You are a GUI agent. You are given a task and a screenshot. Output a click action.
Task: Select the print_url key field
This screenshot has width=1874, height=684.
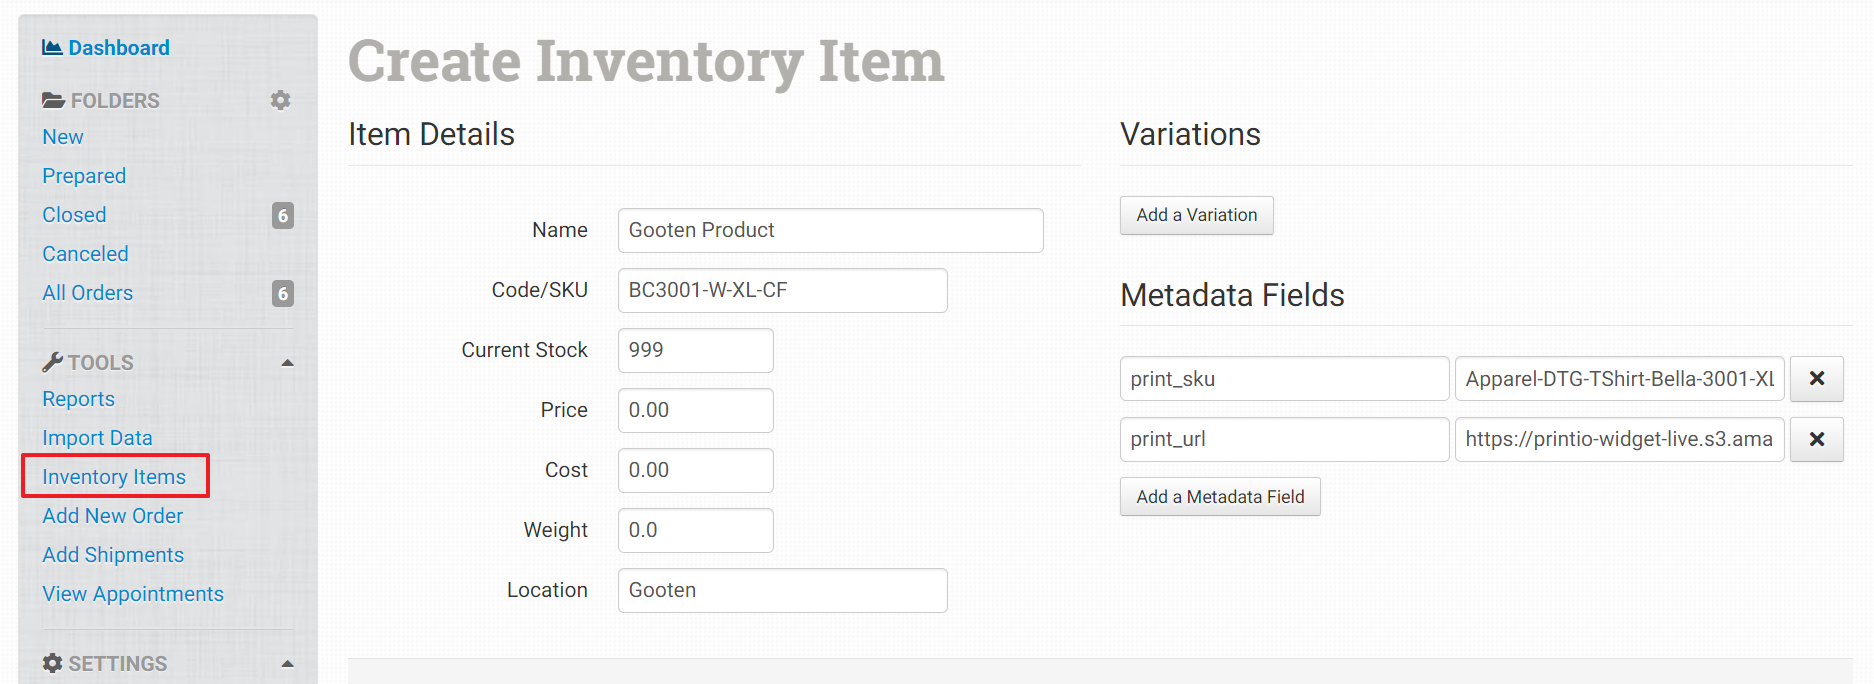coord(1284,439)
